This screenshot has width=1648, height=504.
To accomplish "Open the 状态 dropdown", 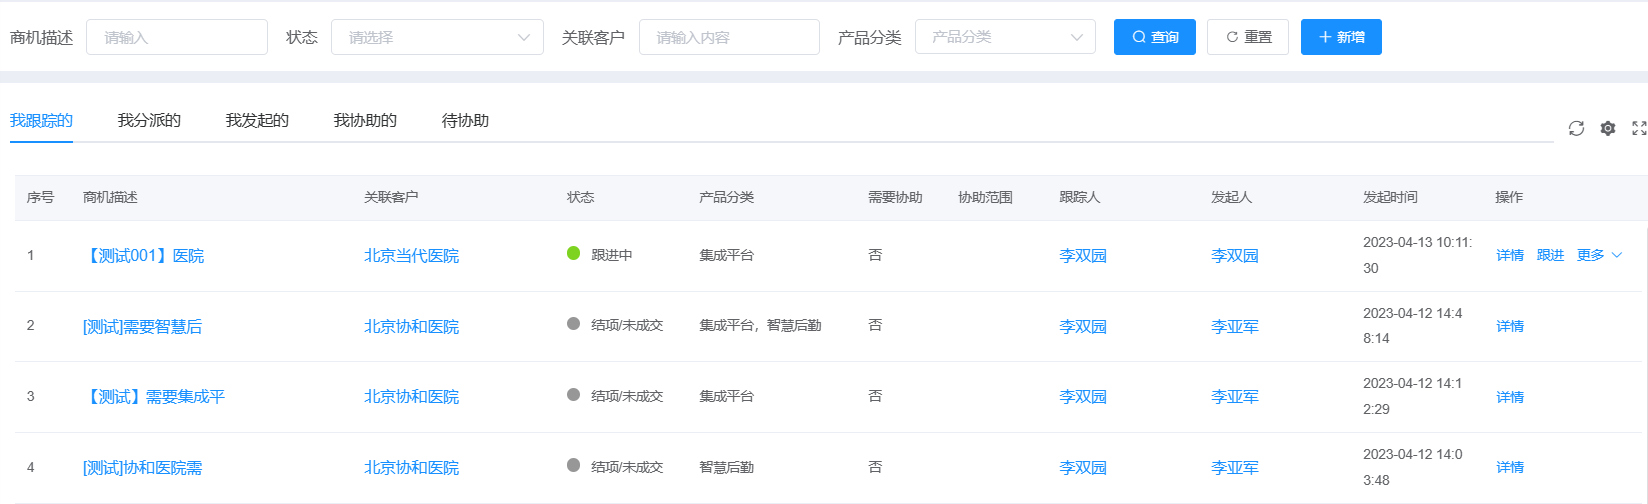I will [437, 37].
